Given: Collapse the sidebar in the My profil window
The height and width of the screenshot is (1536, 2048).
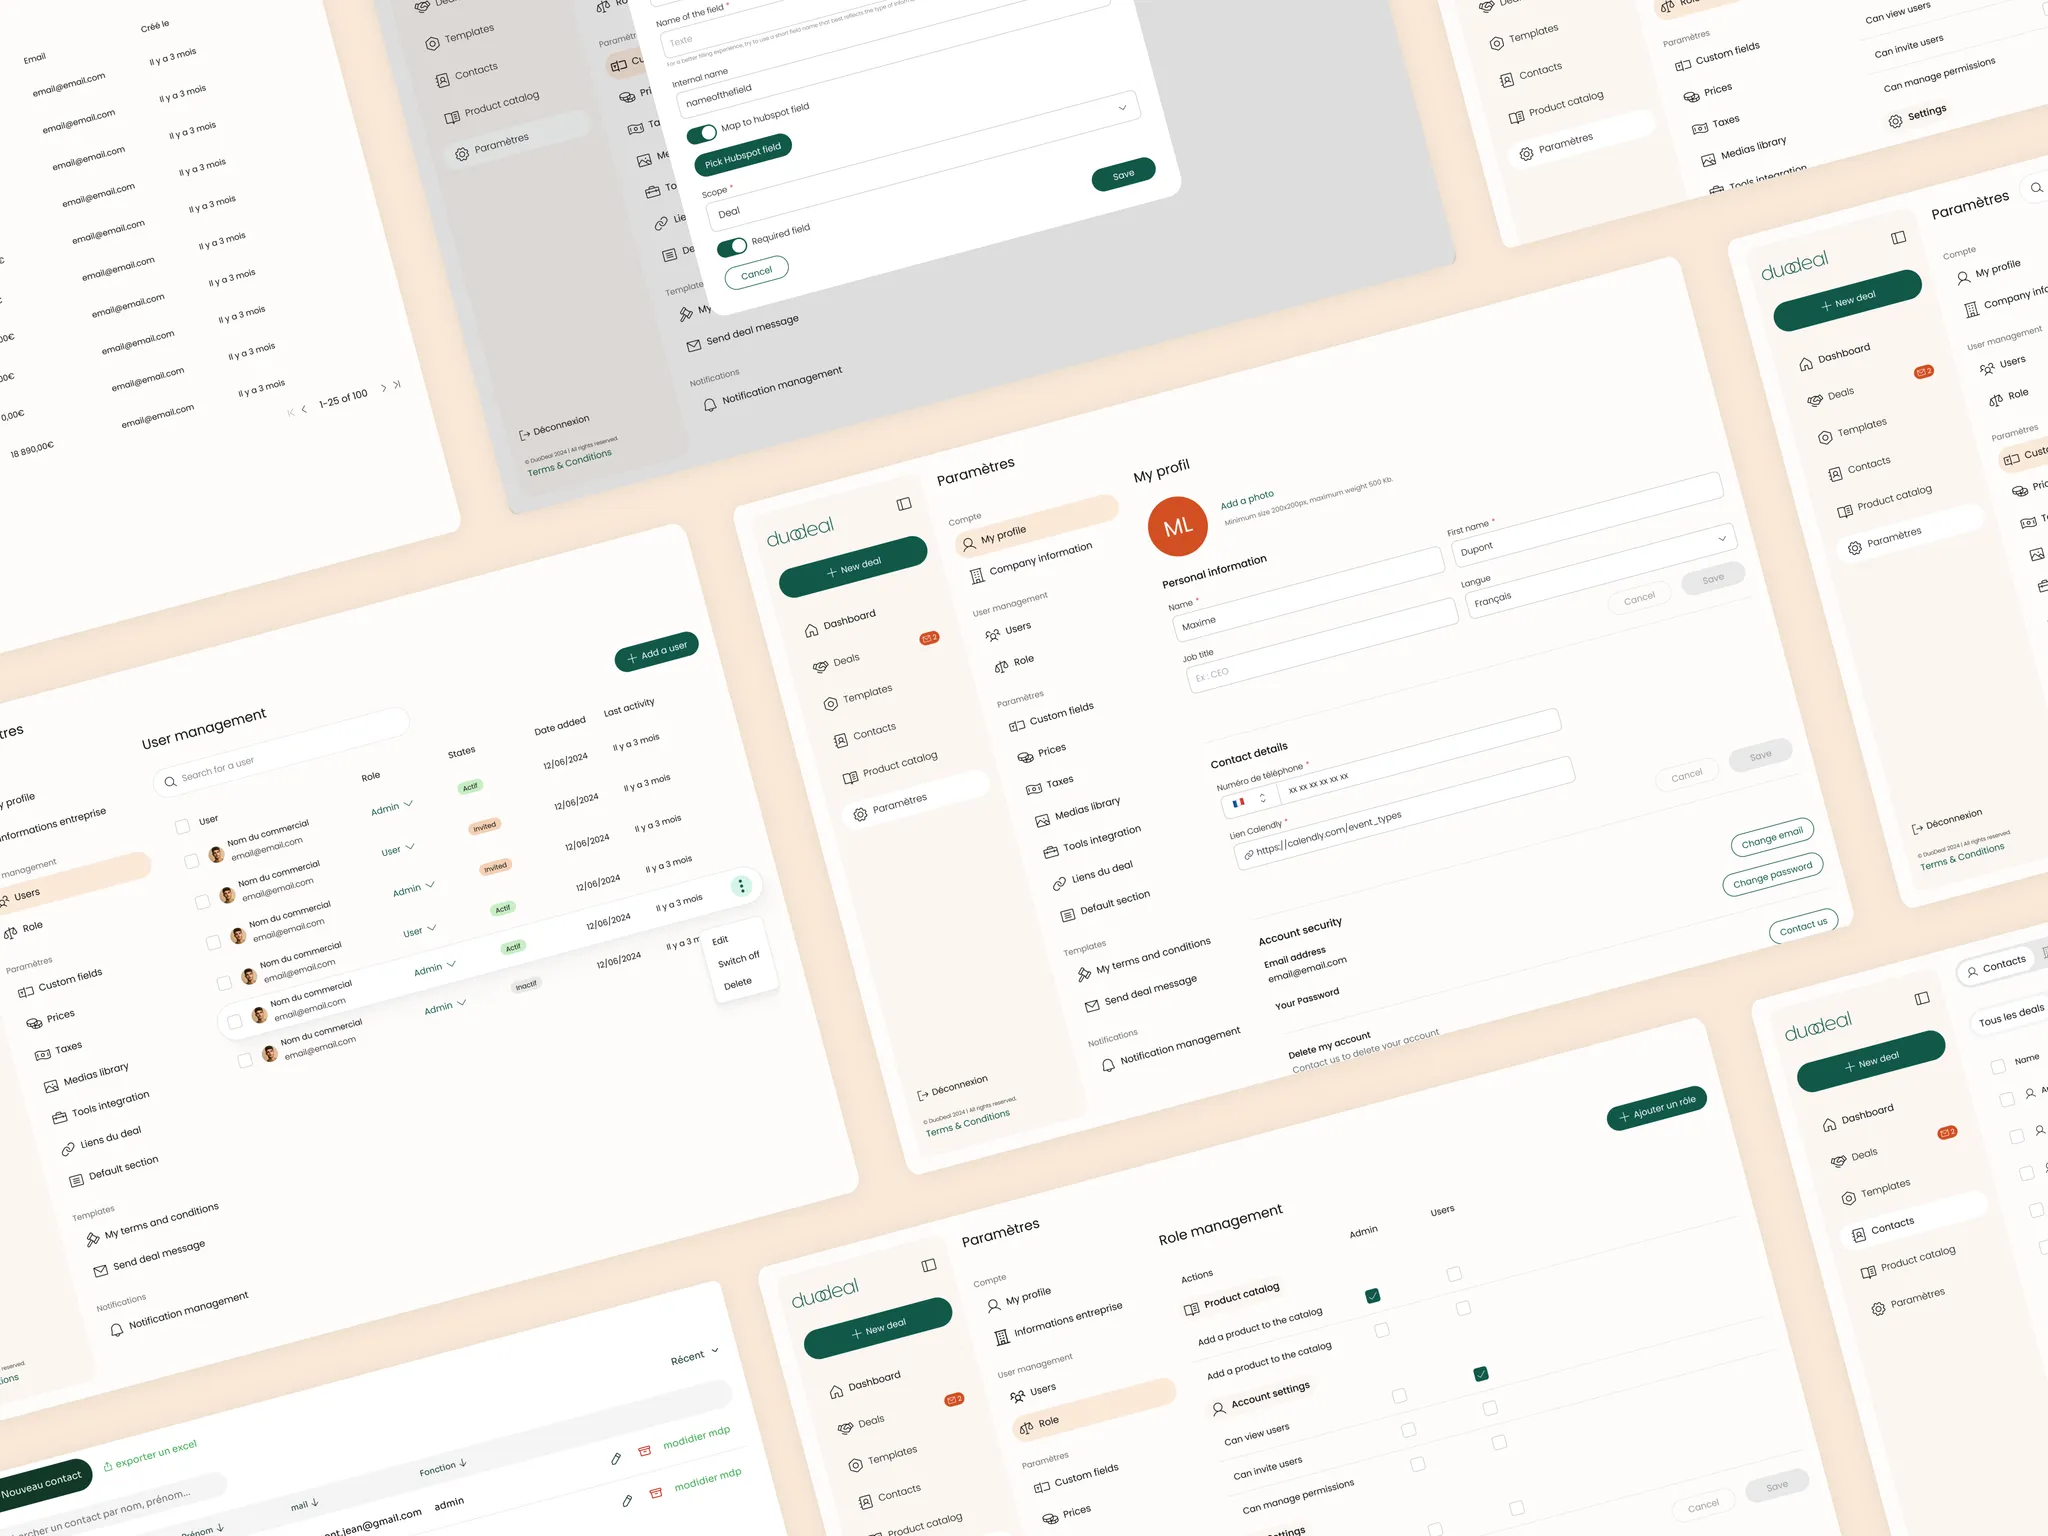Looking at the screenshot, I should 904,504.
